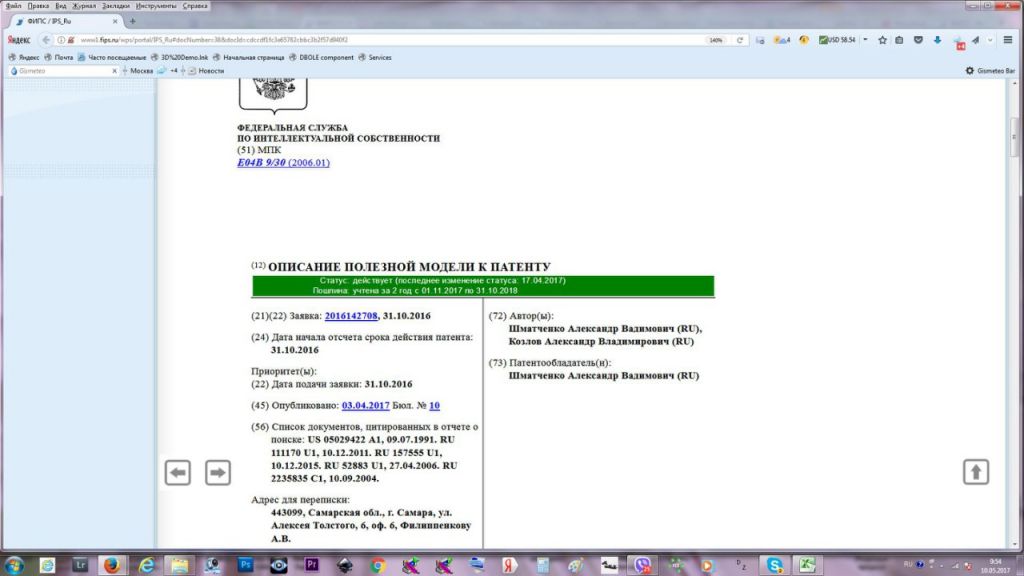Open the Firefox hamburger menu
This screenshot has width=1024, height=576.
tap(1008, 40)
